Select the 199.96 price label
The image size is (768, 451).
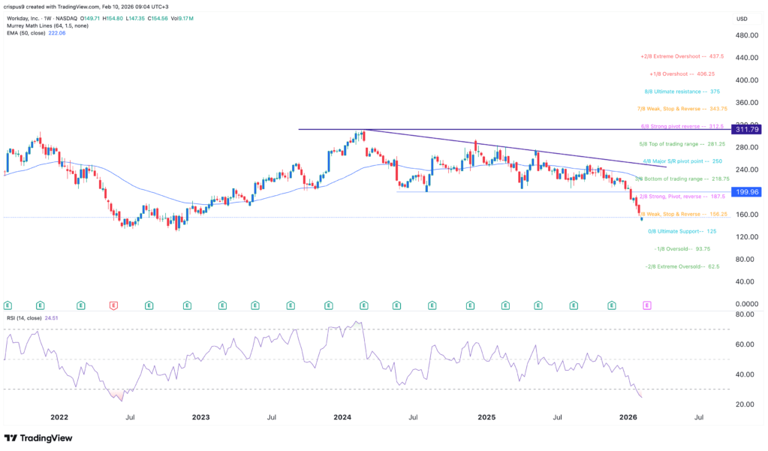pyautogui.click(x=746, y=192)
